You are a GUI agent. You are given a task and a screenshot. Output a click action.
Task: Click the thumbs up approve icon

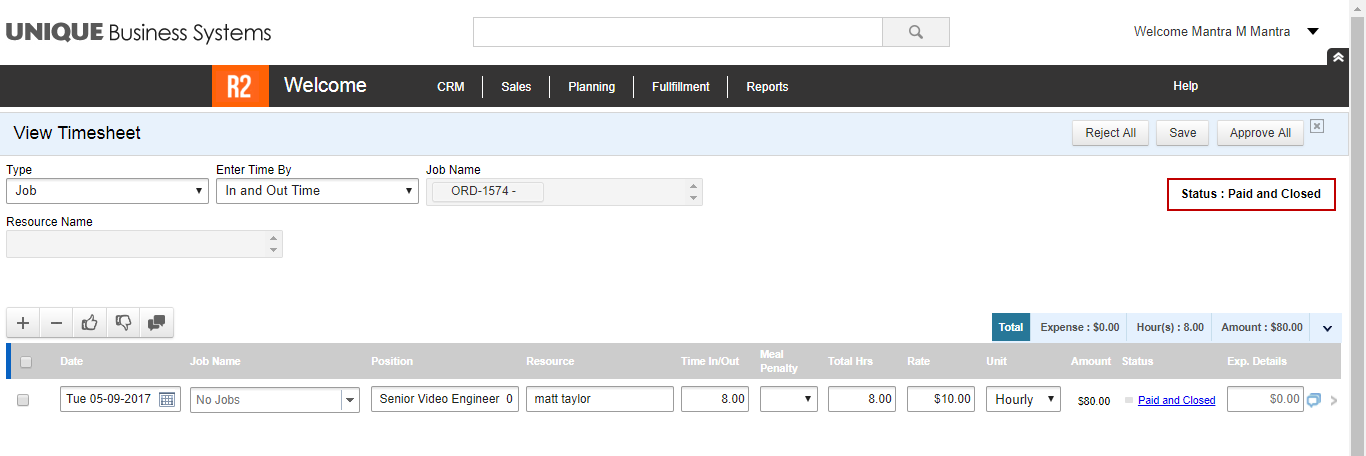90,323
